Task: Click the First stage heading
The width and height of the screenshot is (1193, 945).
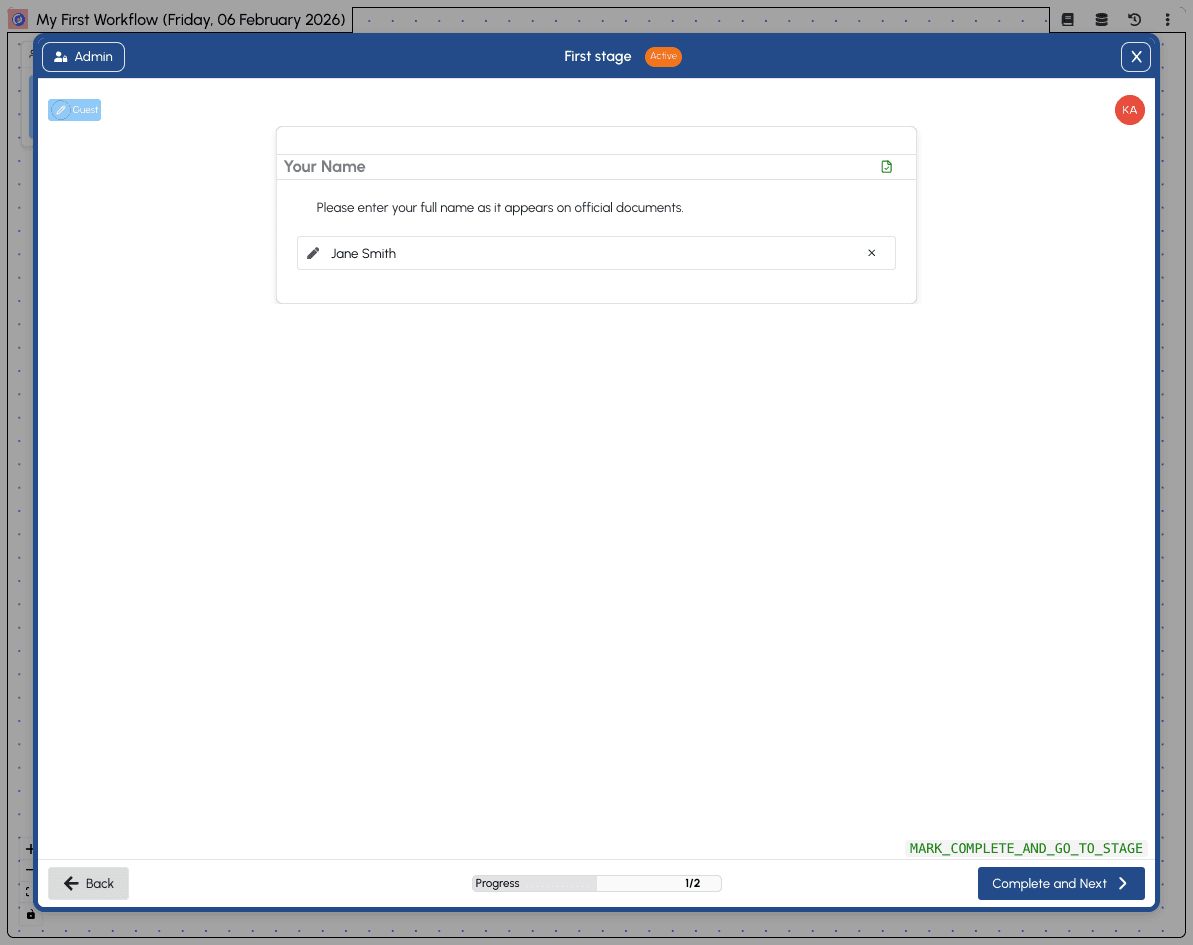Action: coord(597,57)
